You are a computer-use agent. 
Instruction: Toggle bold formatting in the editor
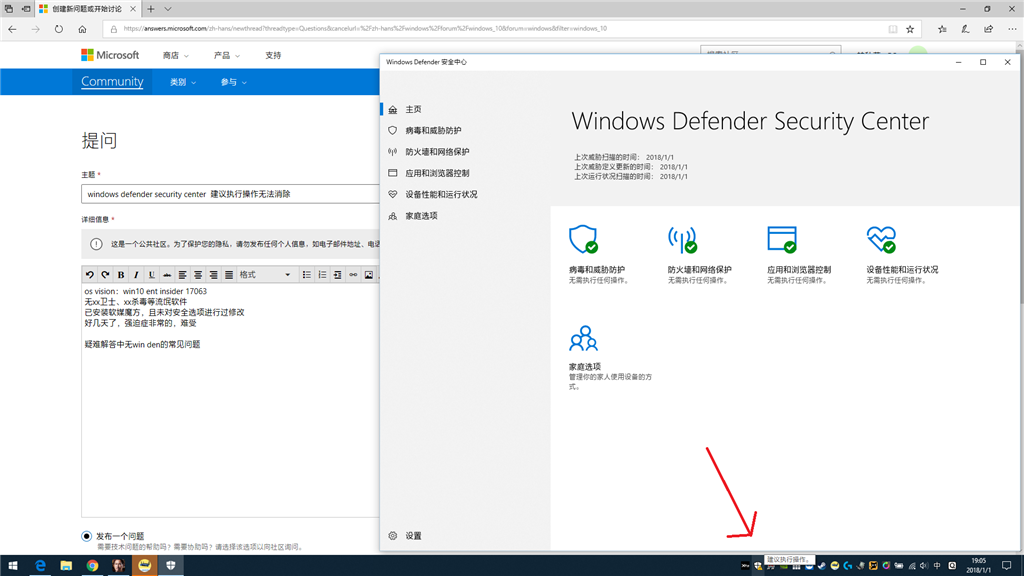click(x=121, y=275)
